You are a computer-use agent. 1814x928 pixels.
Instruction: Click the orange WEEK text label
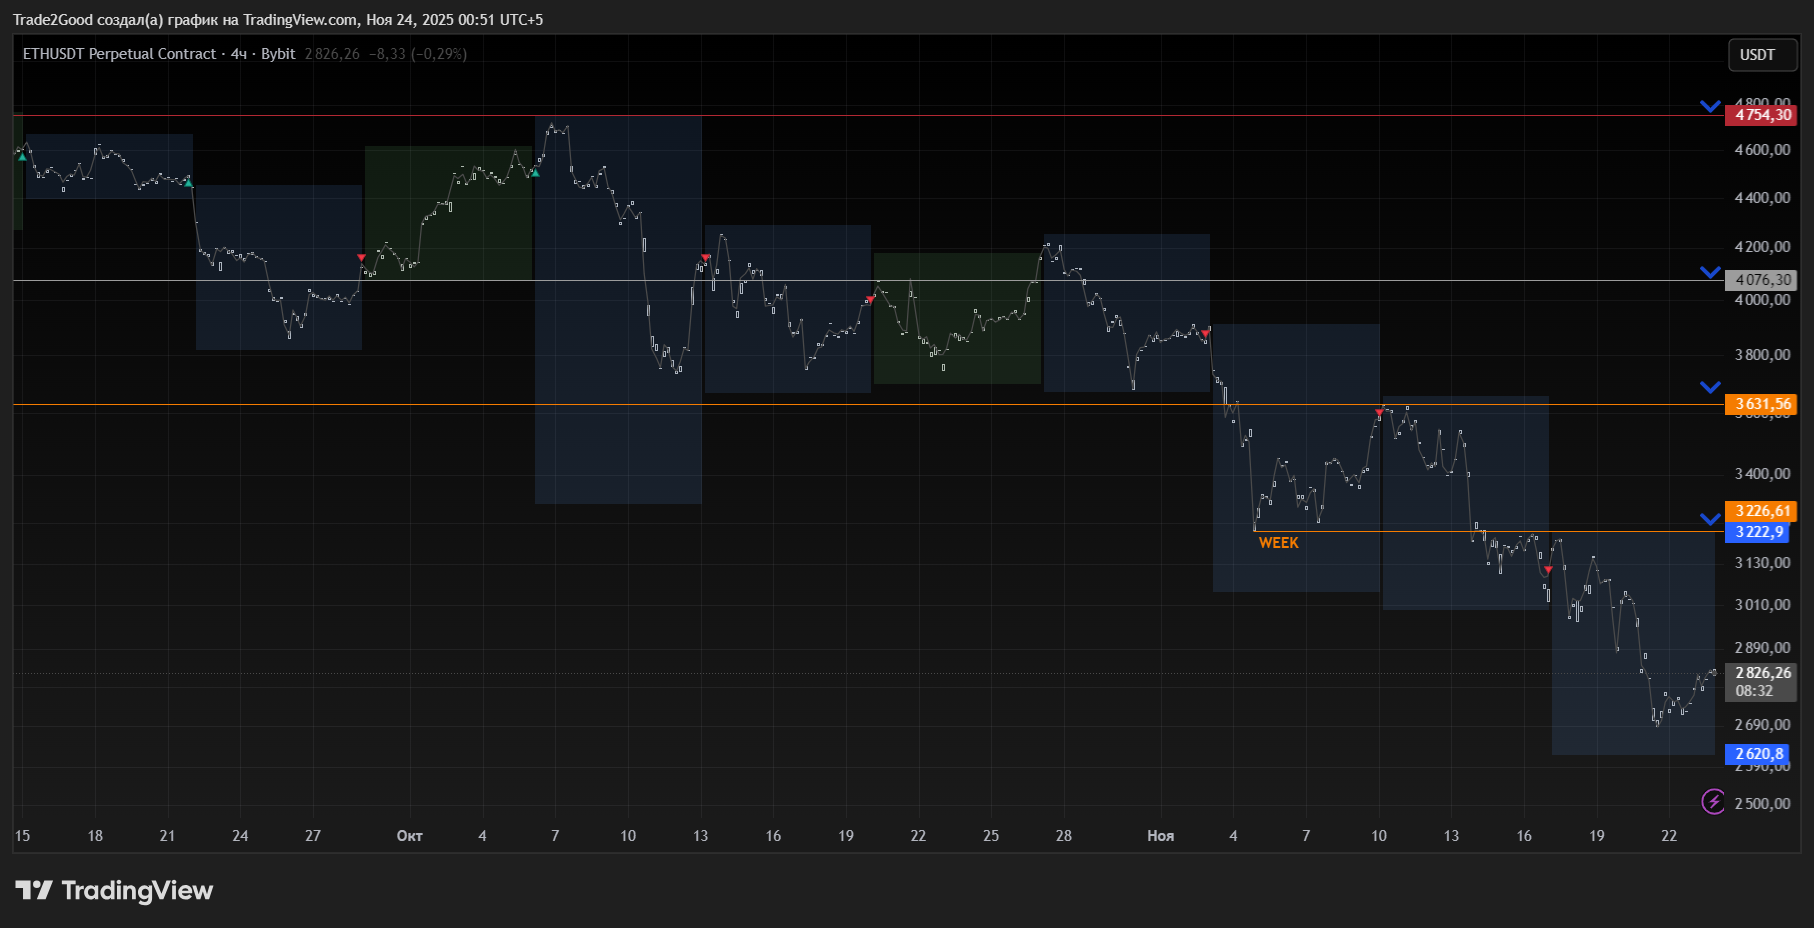[1278, 543]
